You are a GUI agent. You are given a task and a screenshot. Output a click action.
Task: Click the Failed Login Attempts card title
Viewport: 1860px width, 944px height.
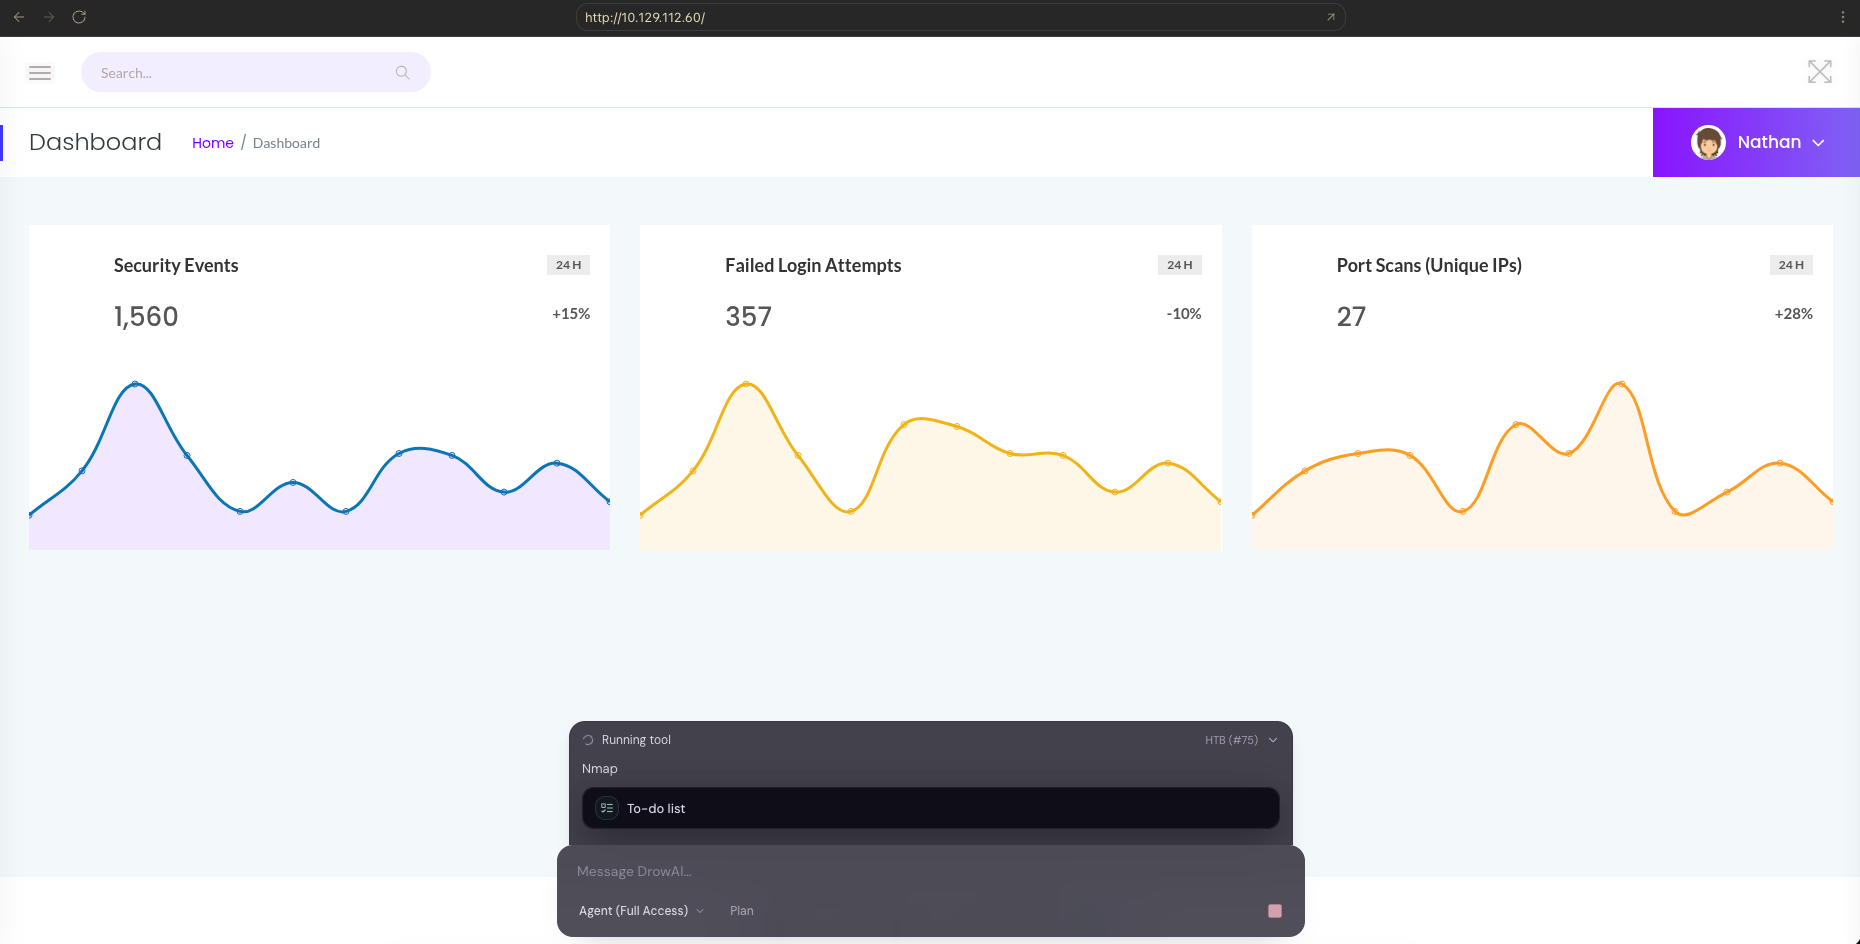coord(813,265)
